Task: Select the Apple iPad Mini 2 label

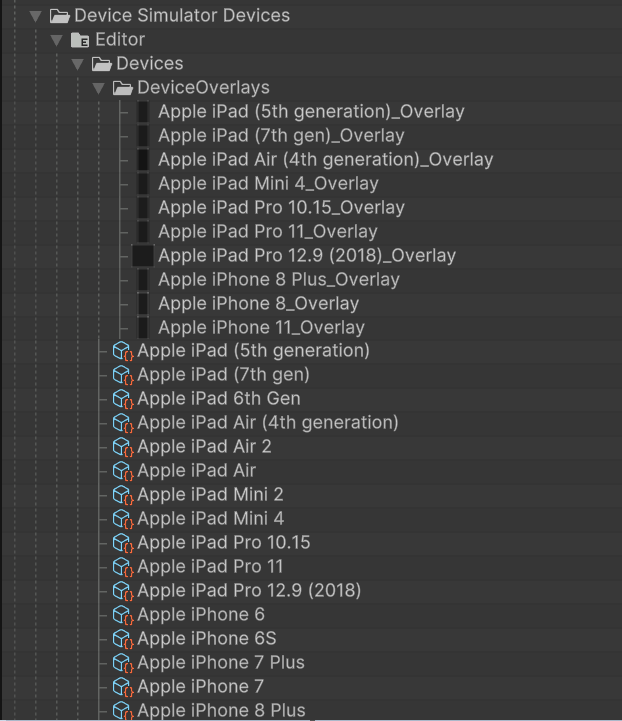Action: tap(210, 495)
